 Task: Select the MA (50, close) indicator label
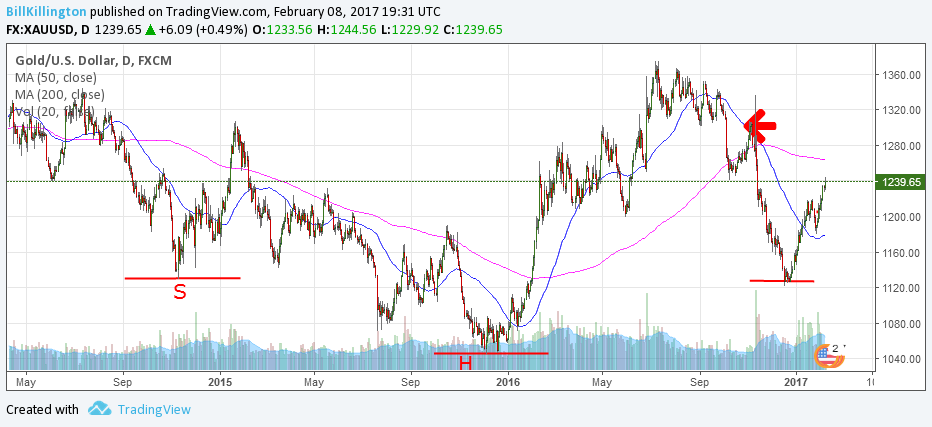point(56,77)
